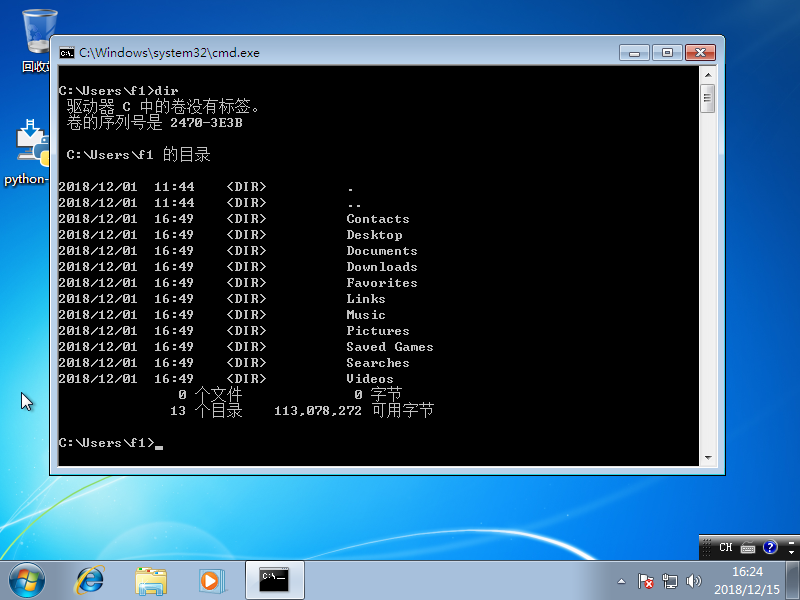The height and width of the screenshot is (600, 800).
Task: Close the cmd.exe window
Action: [x=701, y=53]
